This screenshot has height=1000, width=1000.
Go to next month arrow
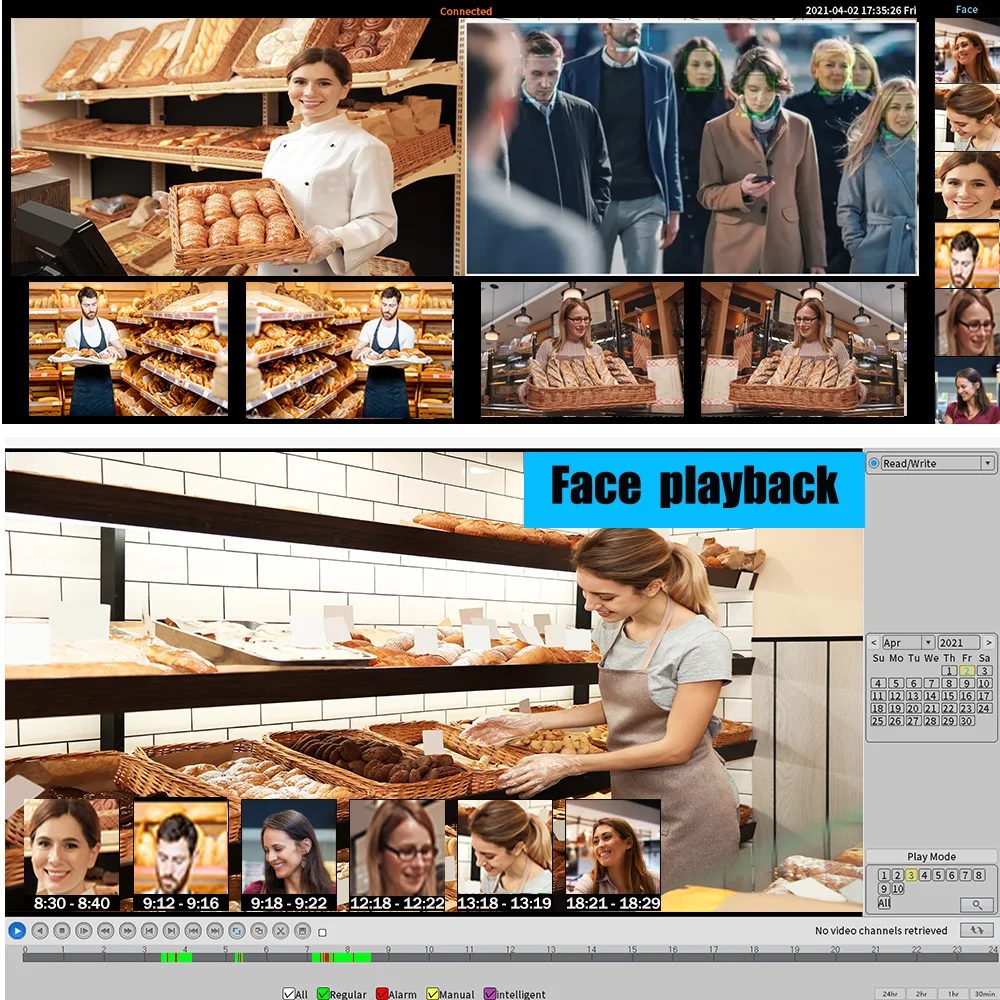(x=988, y=643)
